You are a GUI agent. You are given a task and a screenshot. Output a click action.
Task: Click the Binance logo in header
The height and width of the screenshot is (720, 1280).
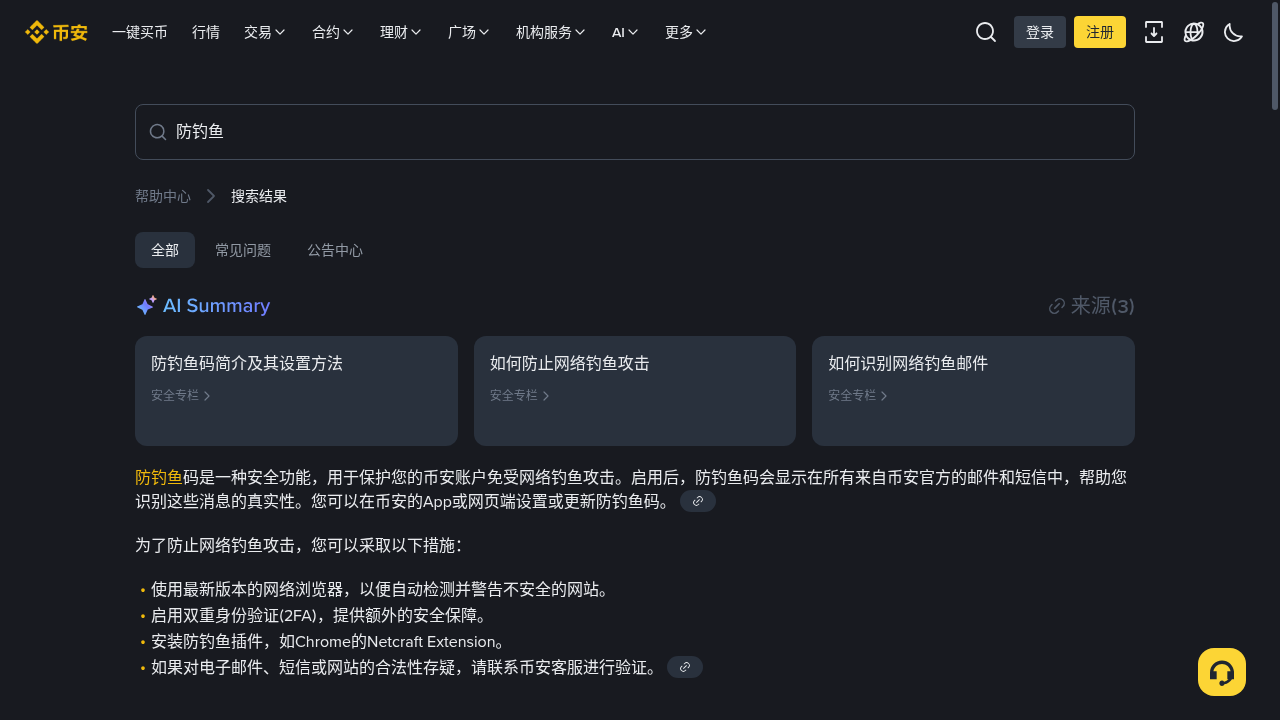[x=56, y=32]
